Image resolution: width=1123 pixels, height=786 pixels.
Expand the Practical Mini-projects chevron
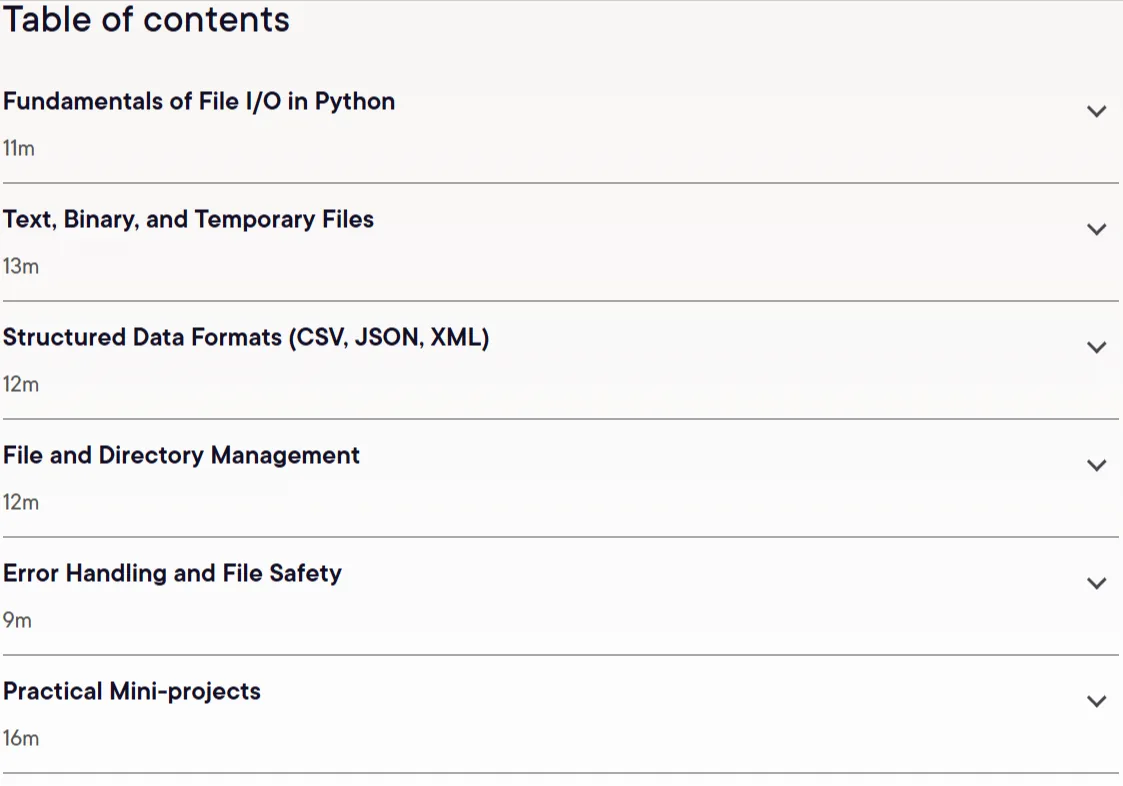[1097, 701]
